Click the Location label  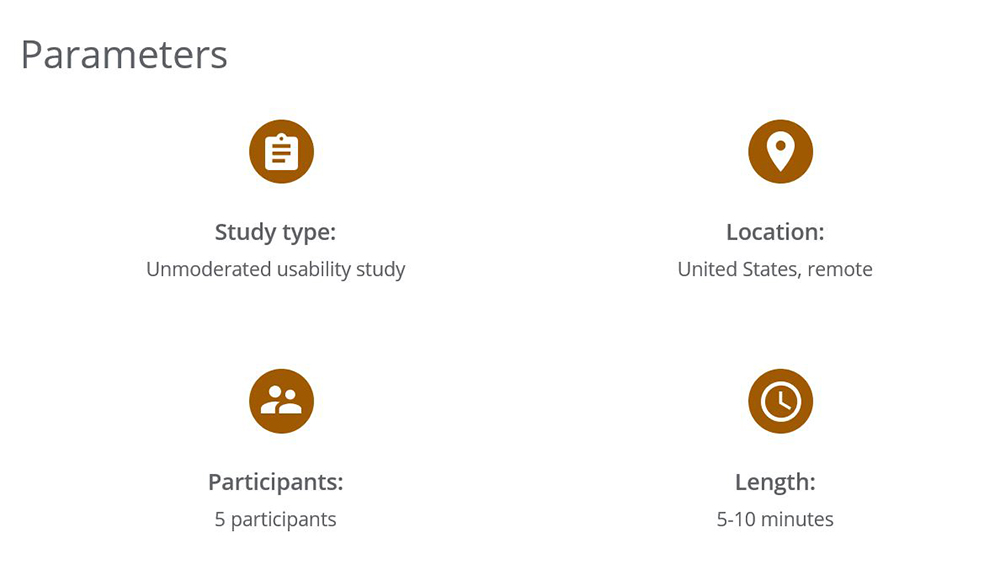(776, 232)
